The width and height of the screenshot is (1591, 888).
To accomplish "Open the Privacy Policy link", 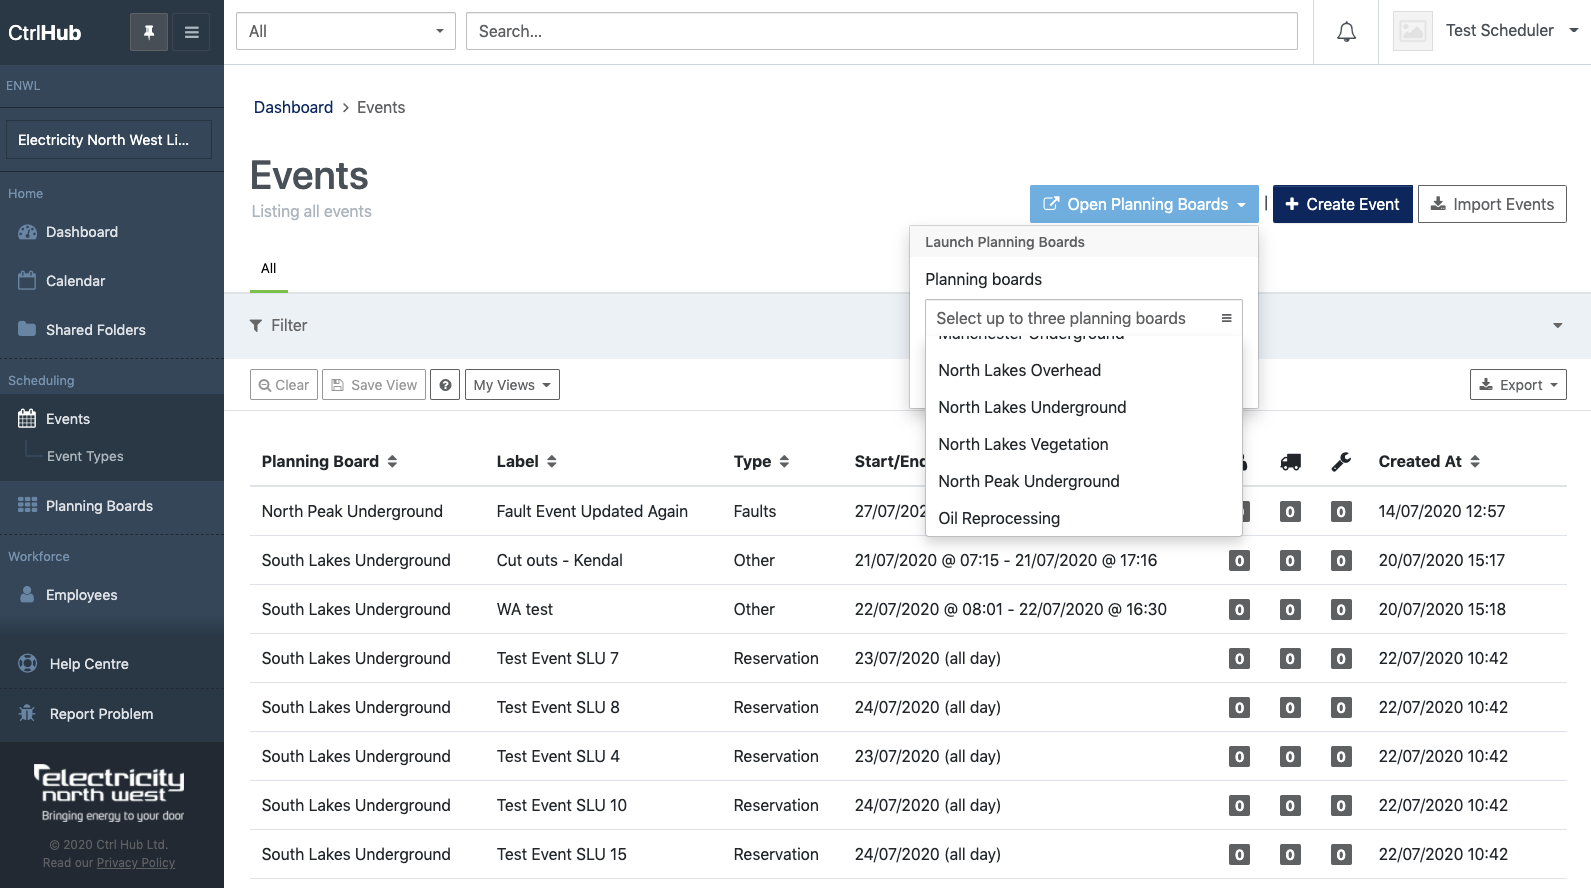I will [136, 863].
